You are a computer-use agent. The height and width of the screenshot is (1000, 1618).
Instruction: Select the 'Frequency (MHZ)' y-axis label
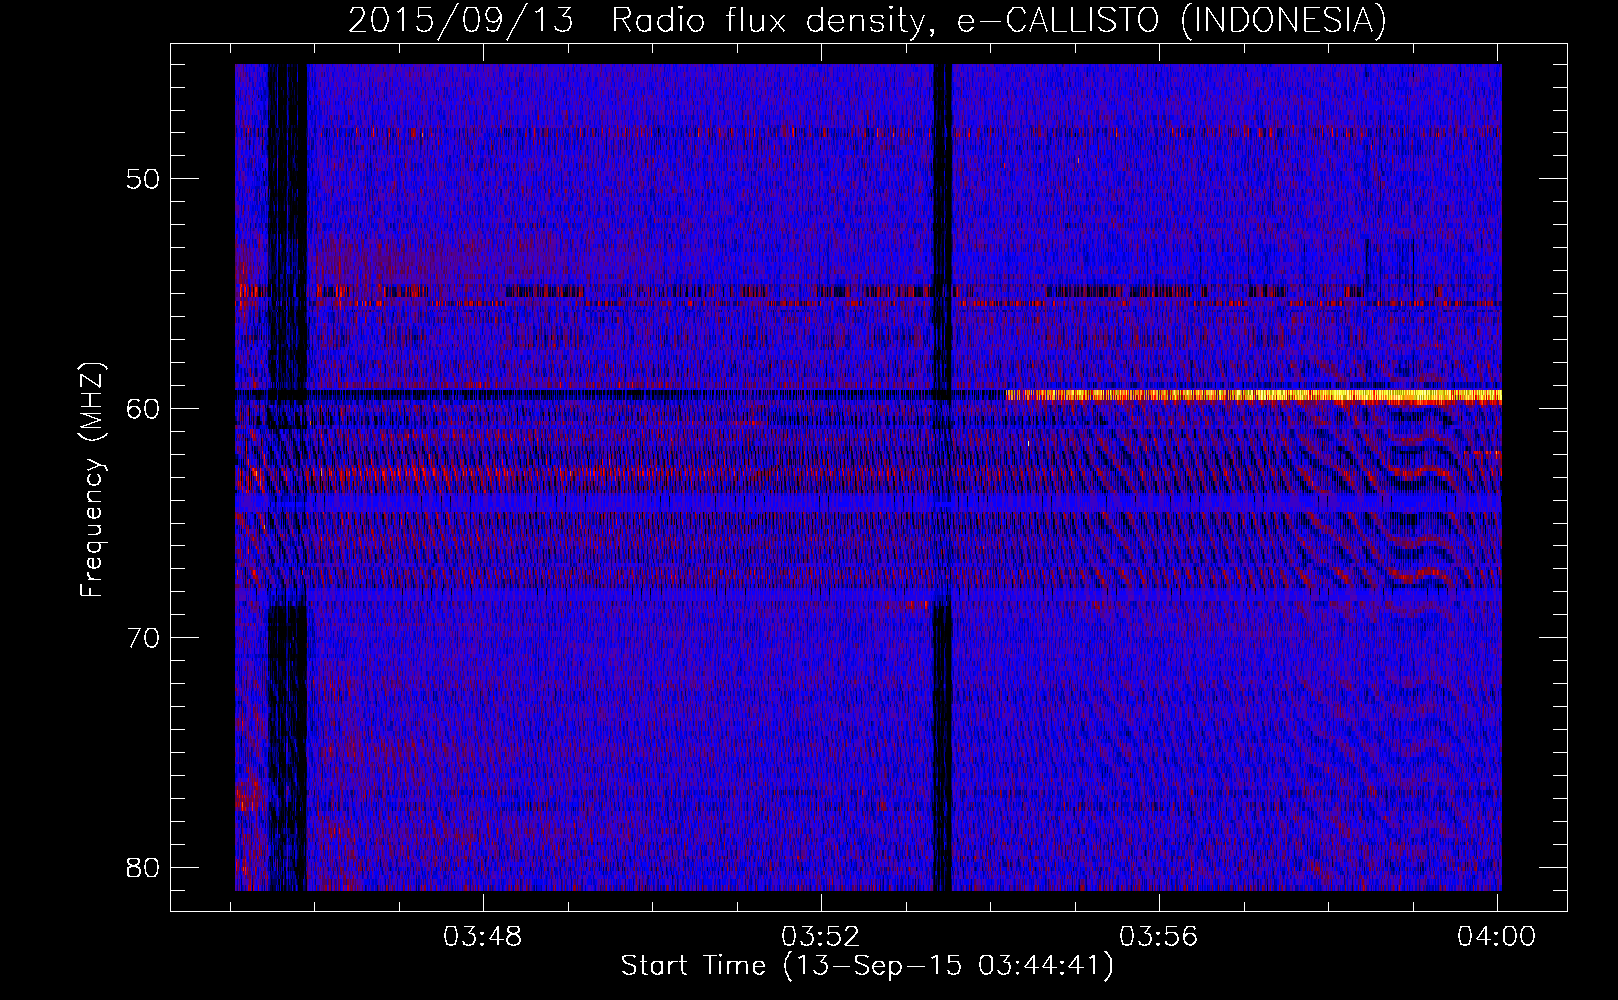92,479
